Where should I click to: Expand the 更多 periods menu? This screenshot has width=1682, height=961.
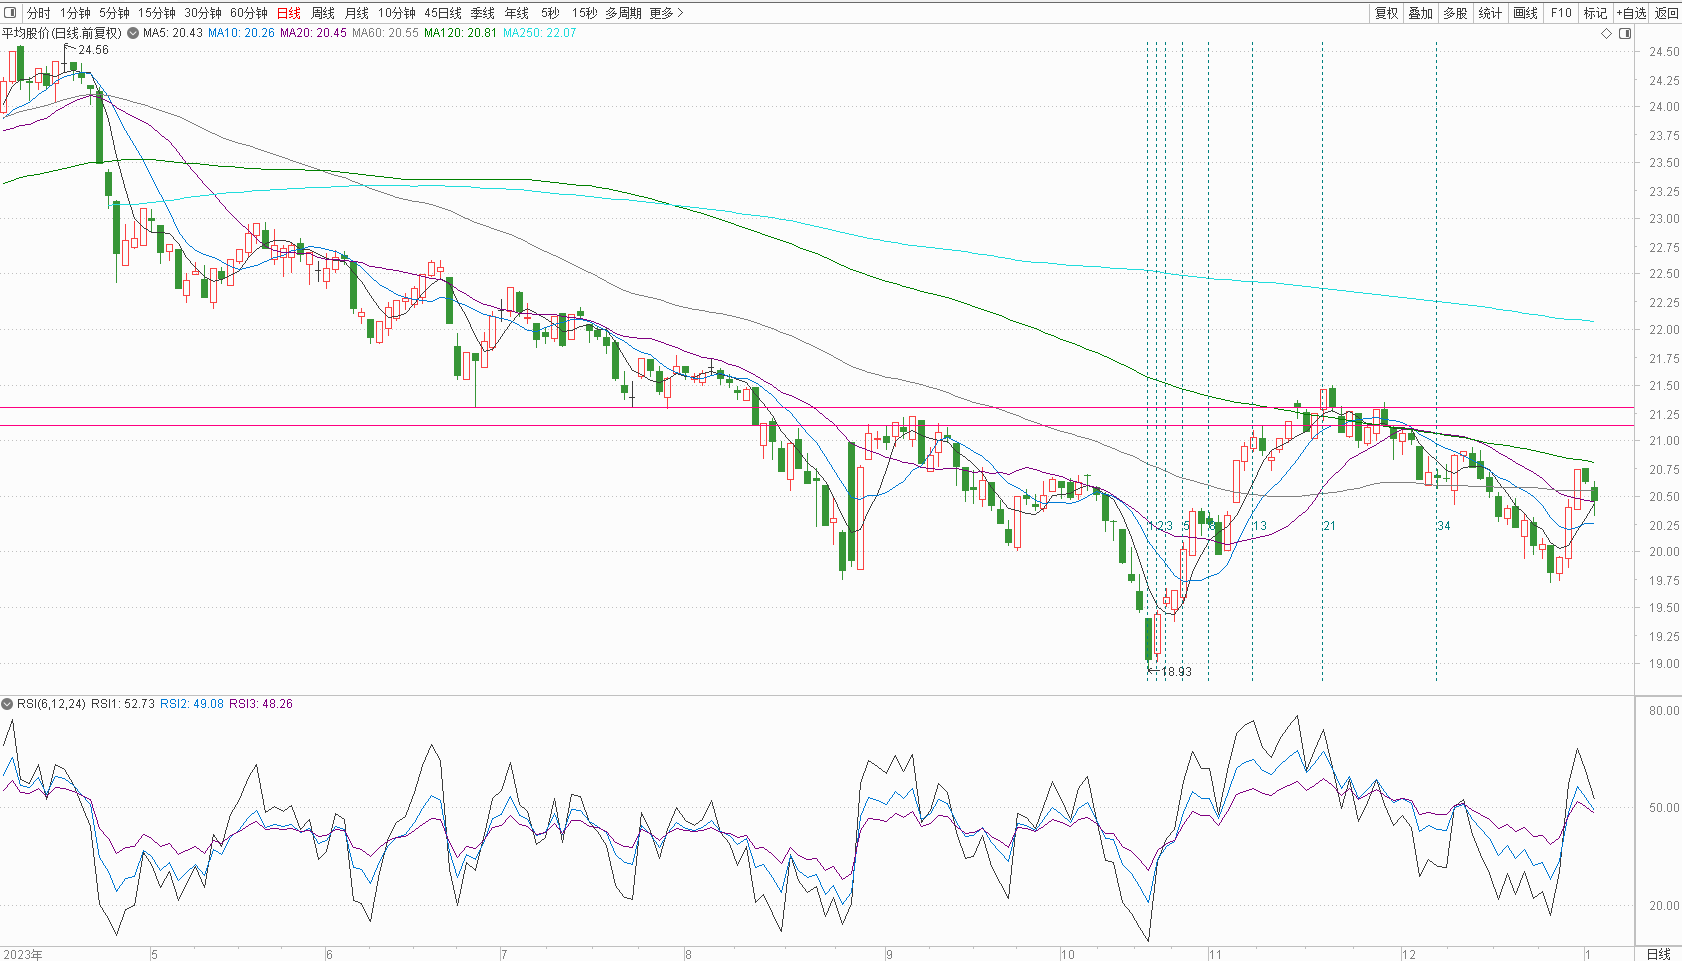[x=666, y=13]
